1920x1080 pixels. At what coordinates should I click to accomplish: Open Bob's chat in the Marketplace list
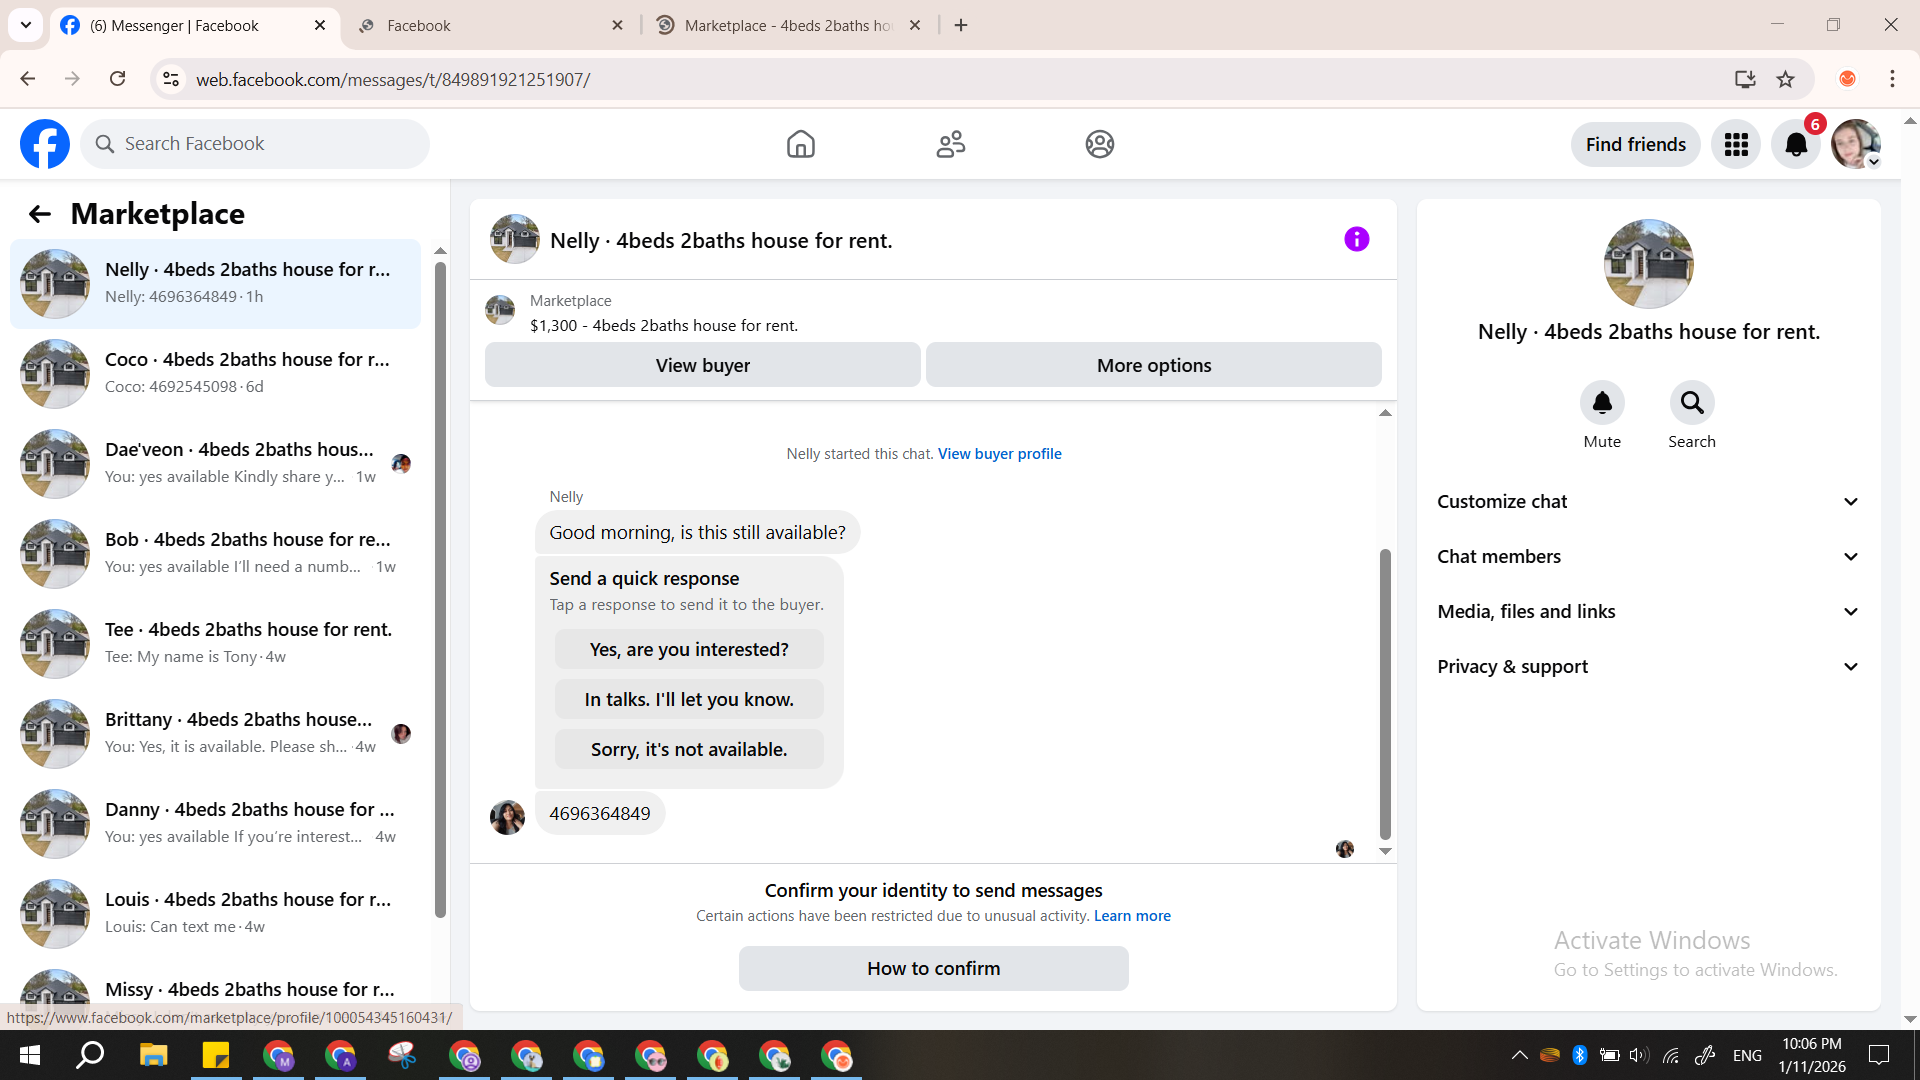(x=215, y=554)
